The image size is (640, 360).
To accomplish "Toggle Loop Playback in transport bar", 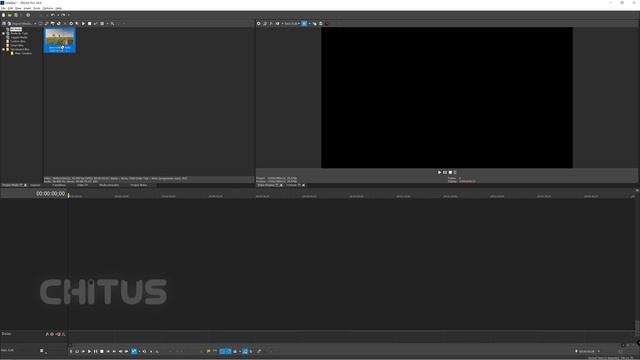I will [x=77, y=351].
